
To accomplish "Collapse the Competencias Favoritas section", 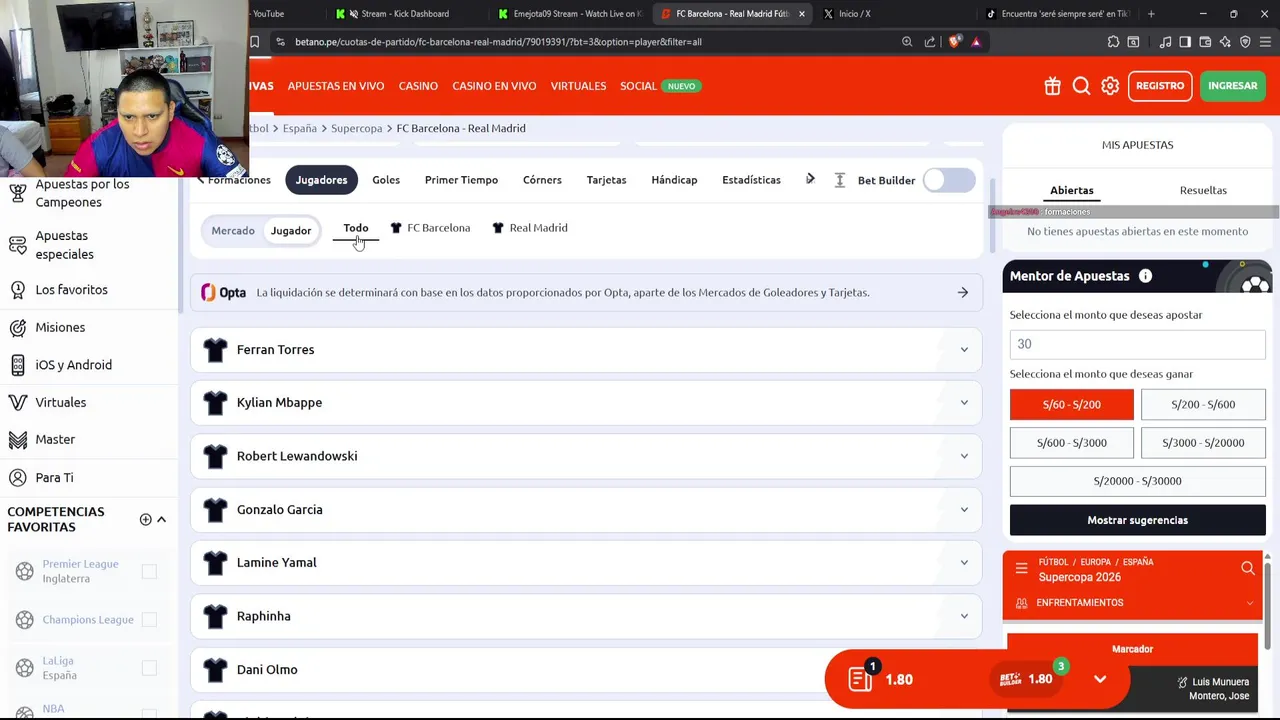I will [x=161, y=519].
